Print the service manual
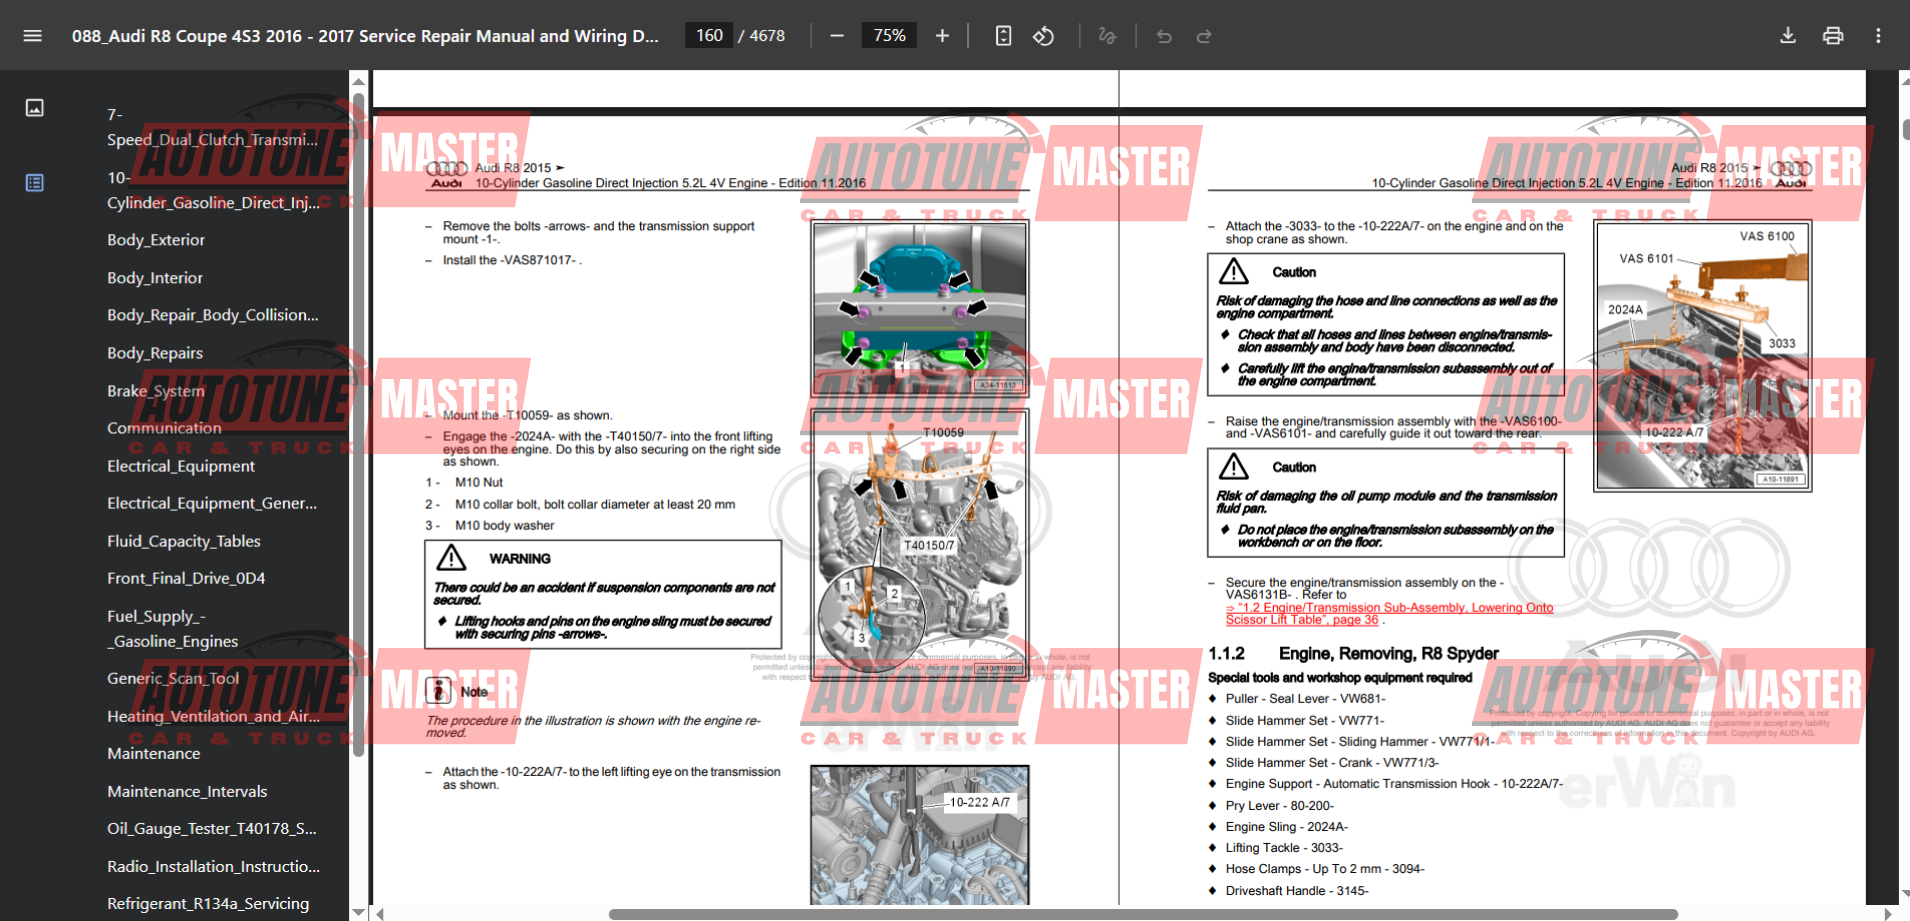Screen dimensions: 1910x921 1833,36
